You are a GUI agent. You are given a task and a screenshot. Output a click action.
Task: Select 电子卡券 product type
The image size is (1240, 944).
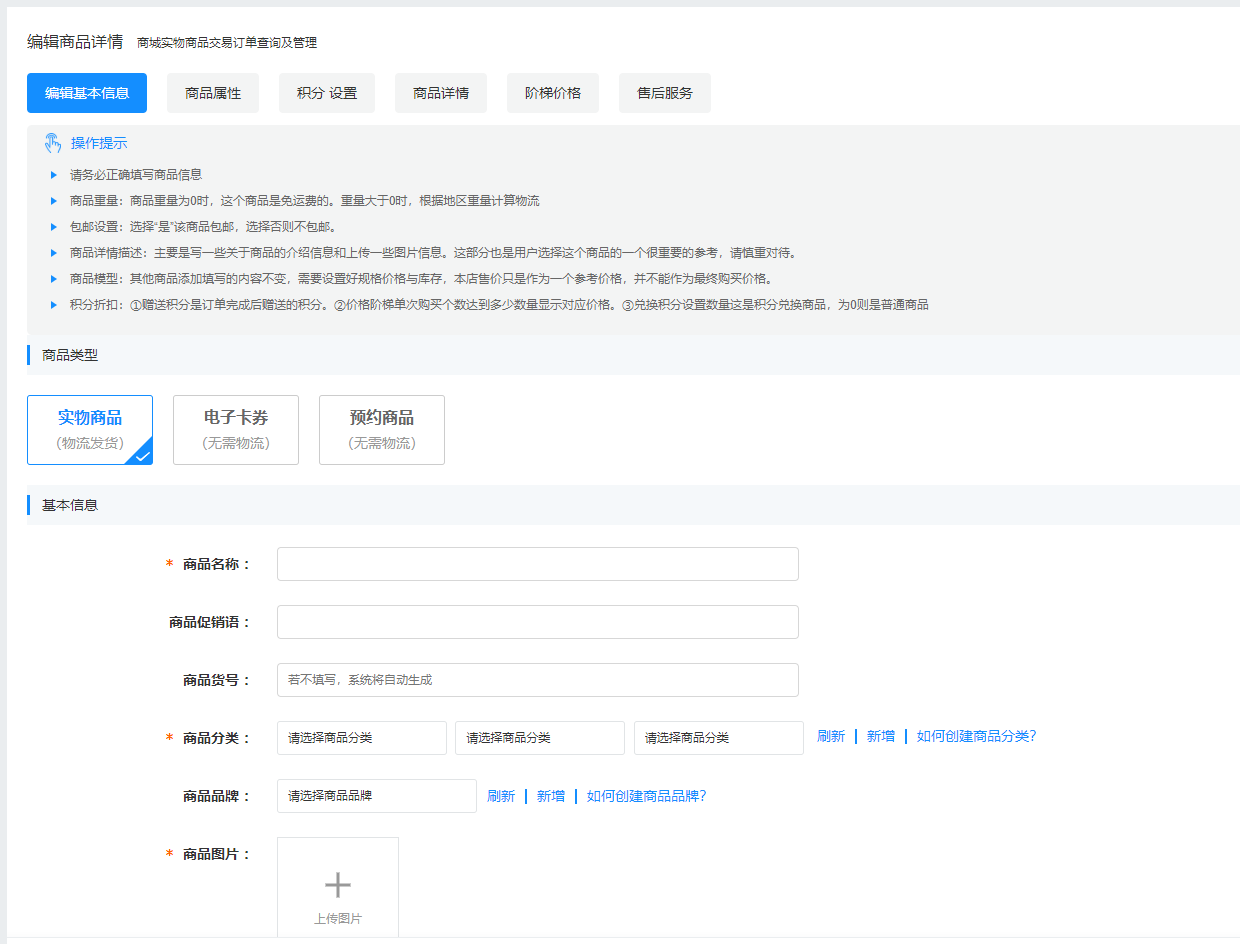point(236,430)
